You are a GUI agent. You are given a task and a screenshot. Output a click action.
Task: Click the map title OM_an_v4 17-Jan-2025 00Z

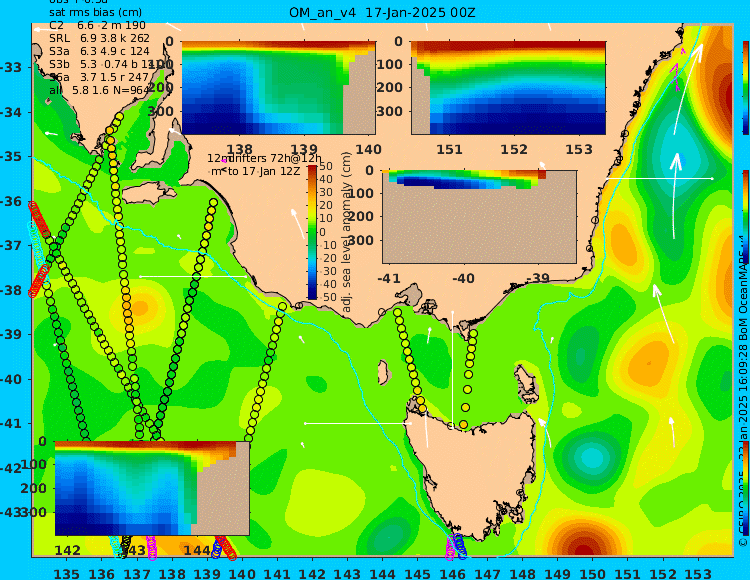(382, 13)
